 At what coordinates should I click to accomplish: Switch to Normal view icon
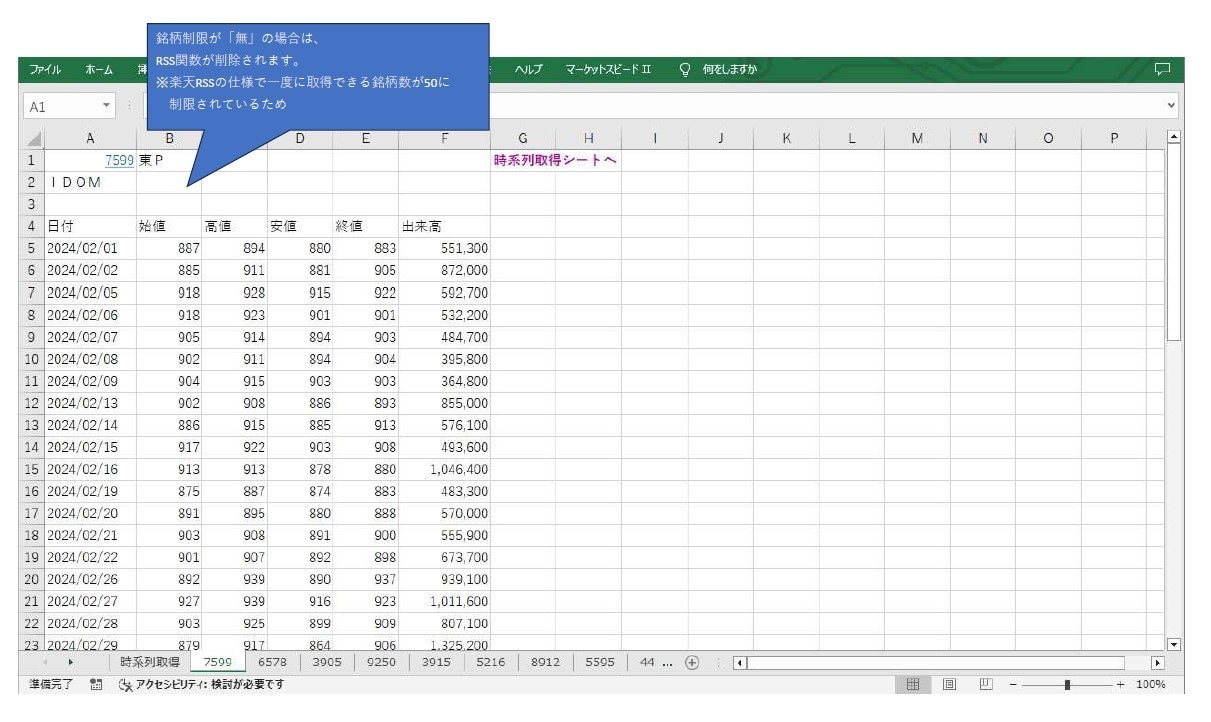(x=912, y=685)
